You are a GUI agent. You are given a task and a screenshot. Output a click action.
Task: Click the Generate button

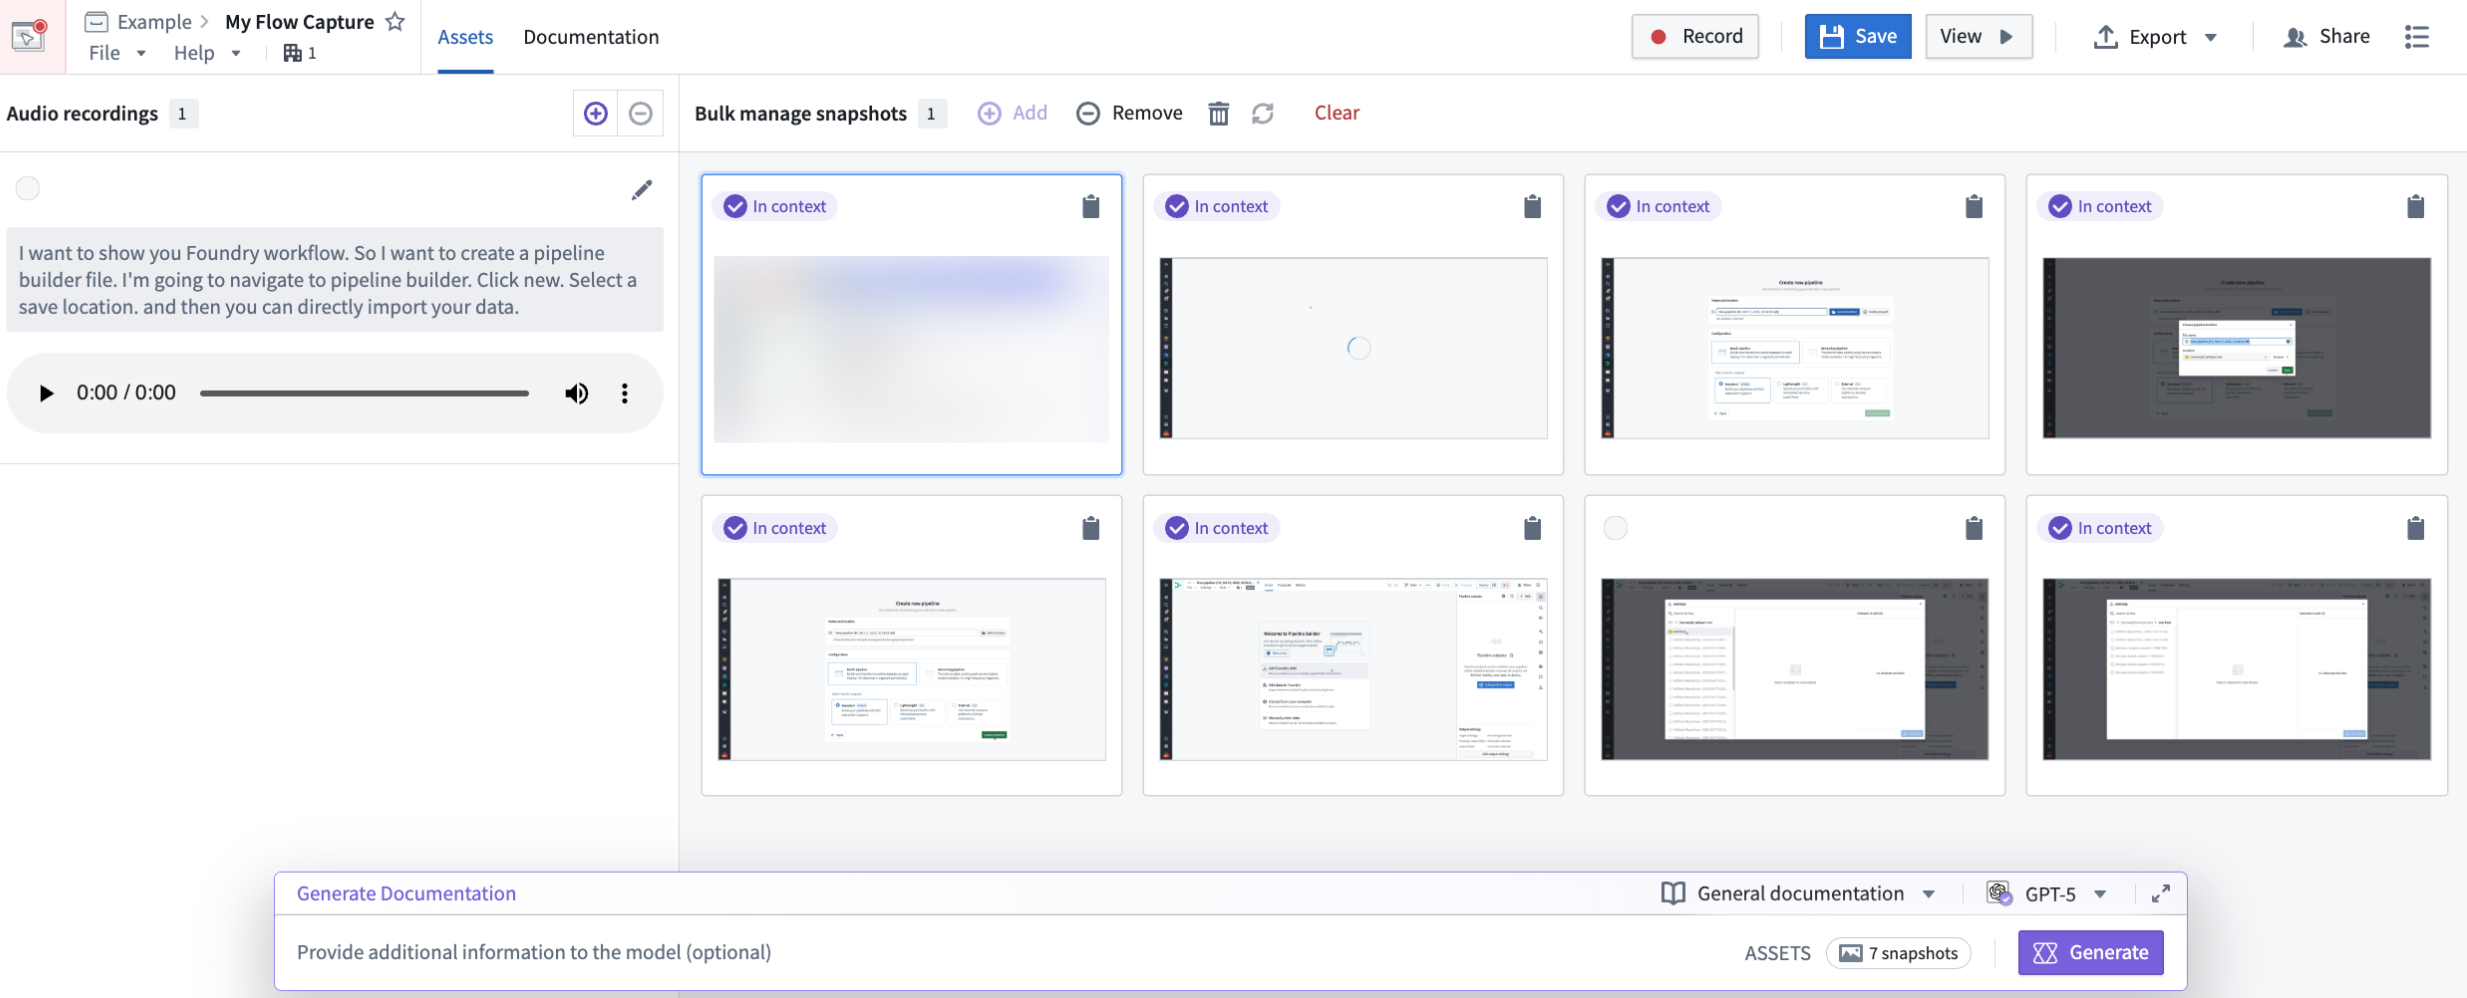click(2090, 952)
